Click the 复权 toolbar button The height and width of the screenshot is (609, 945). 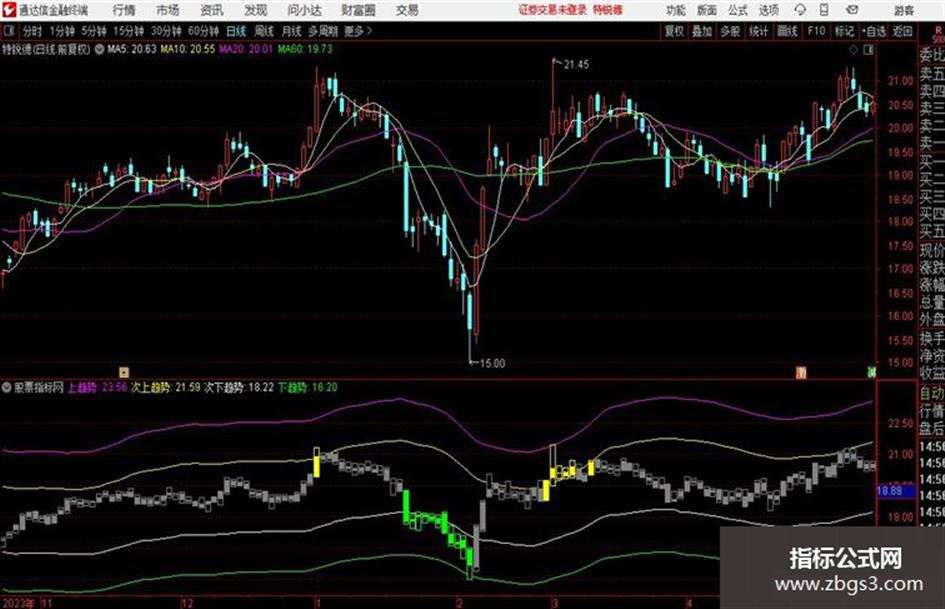pyautogui.click(x=674, y=31)
